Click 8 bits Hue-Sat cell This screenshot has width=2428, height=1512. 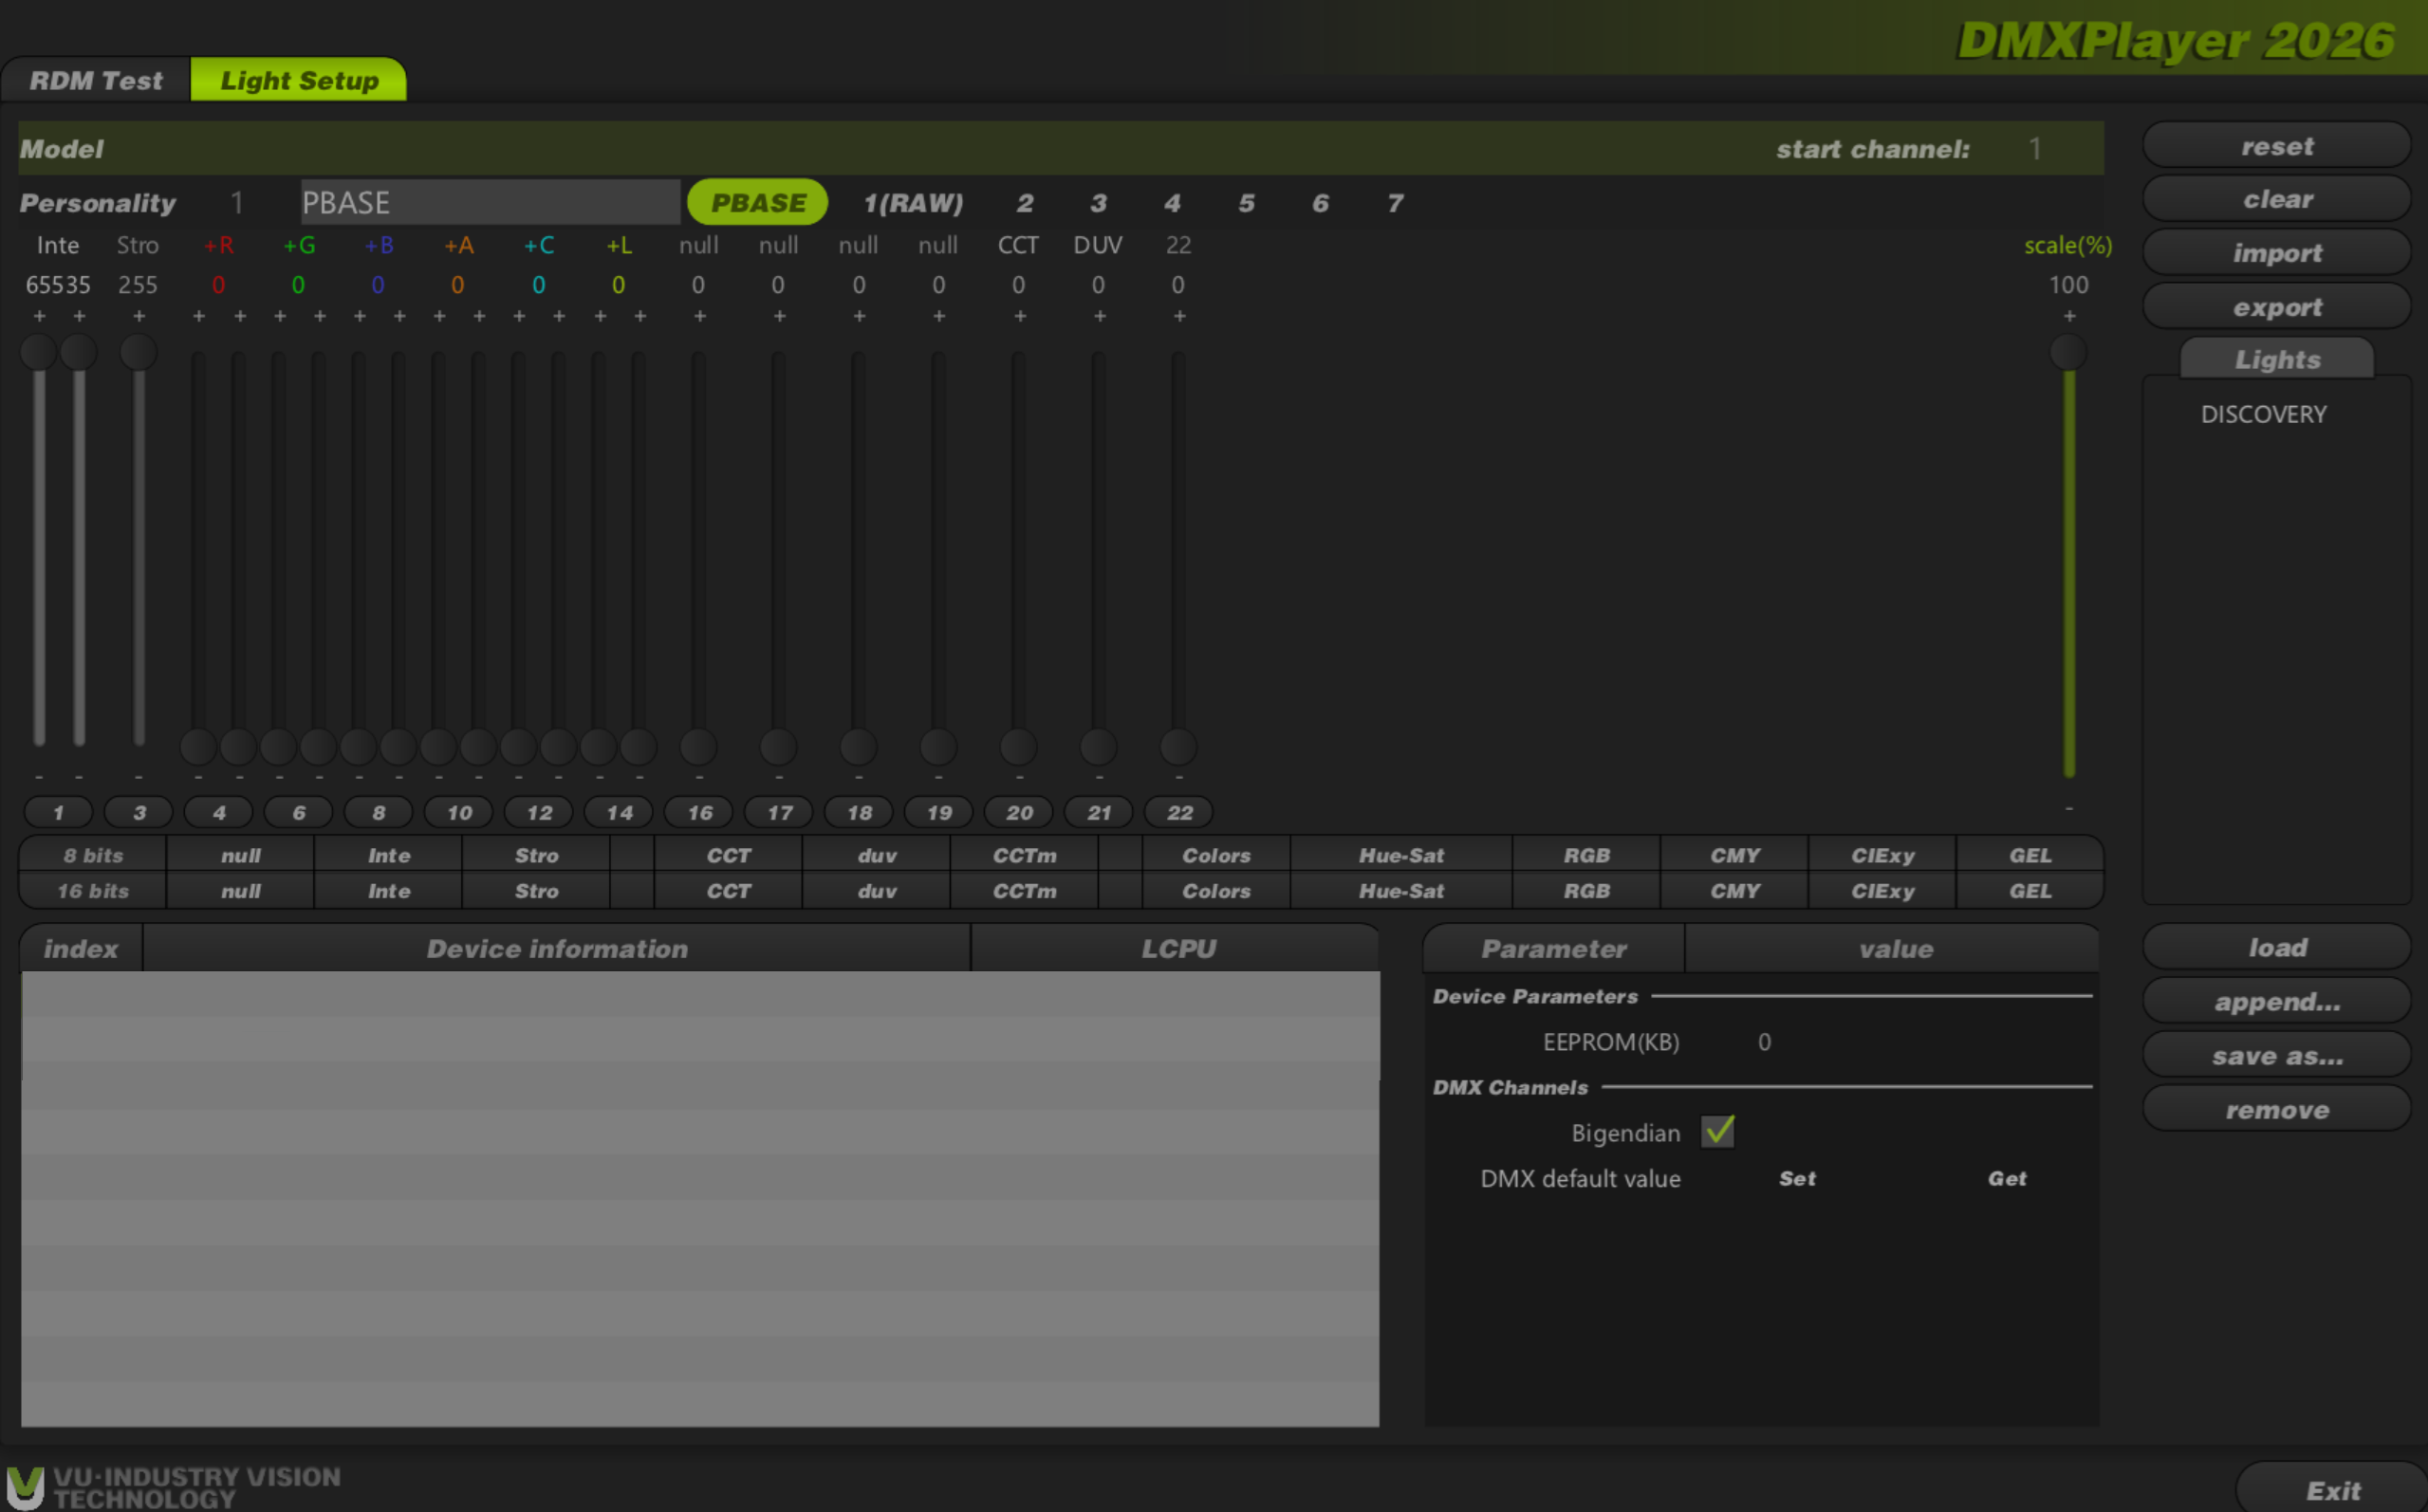pyautogui.click(x=1401, y=855)
